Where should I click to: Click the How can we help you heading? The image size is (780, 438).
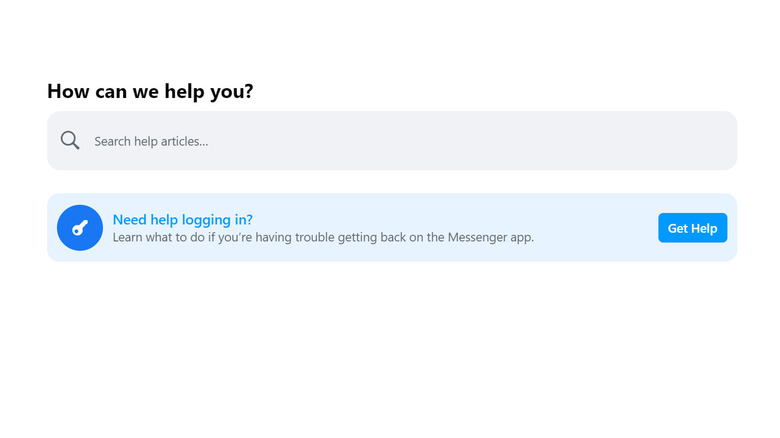[150, 91]
